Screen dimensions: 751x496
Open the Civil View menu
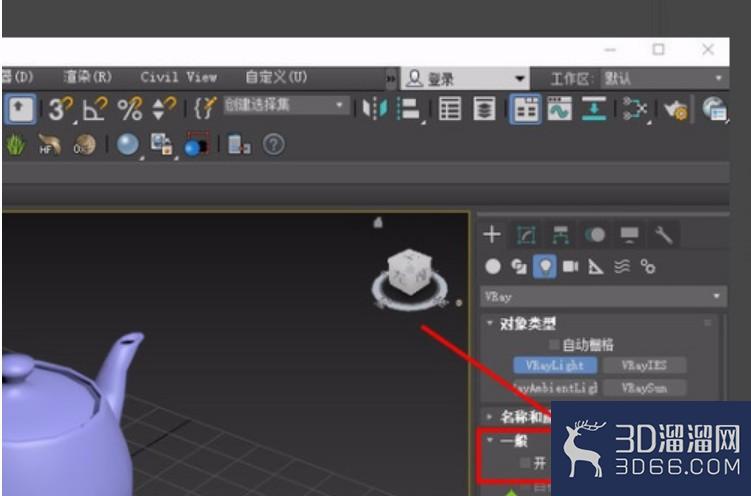(178, 77)
